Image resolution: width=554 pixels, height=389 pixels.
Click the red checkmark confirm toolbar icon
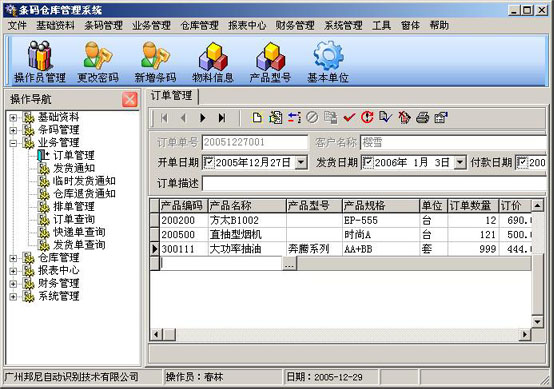coord(349,117)
